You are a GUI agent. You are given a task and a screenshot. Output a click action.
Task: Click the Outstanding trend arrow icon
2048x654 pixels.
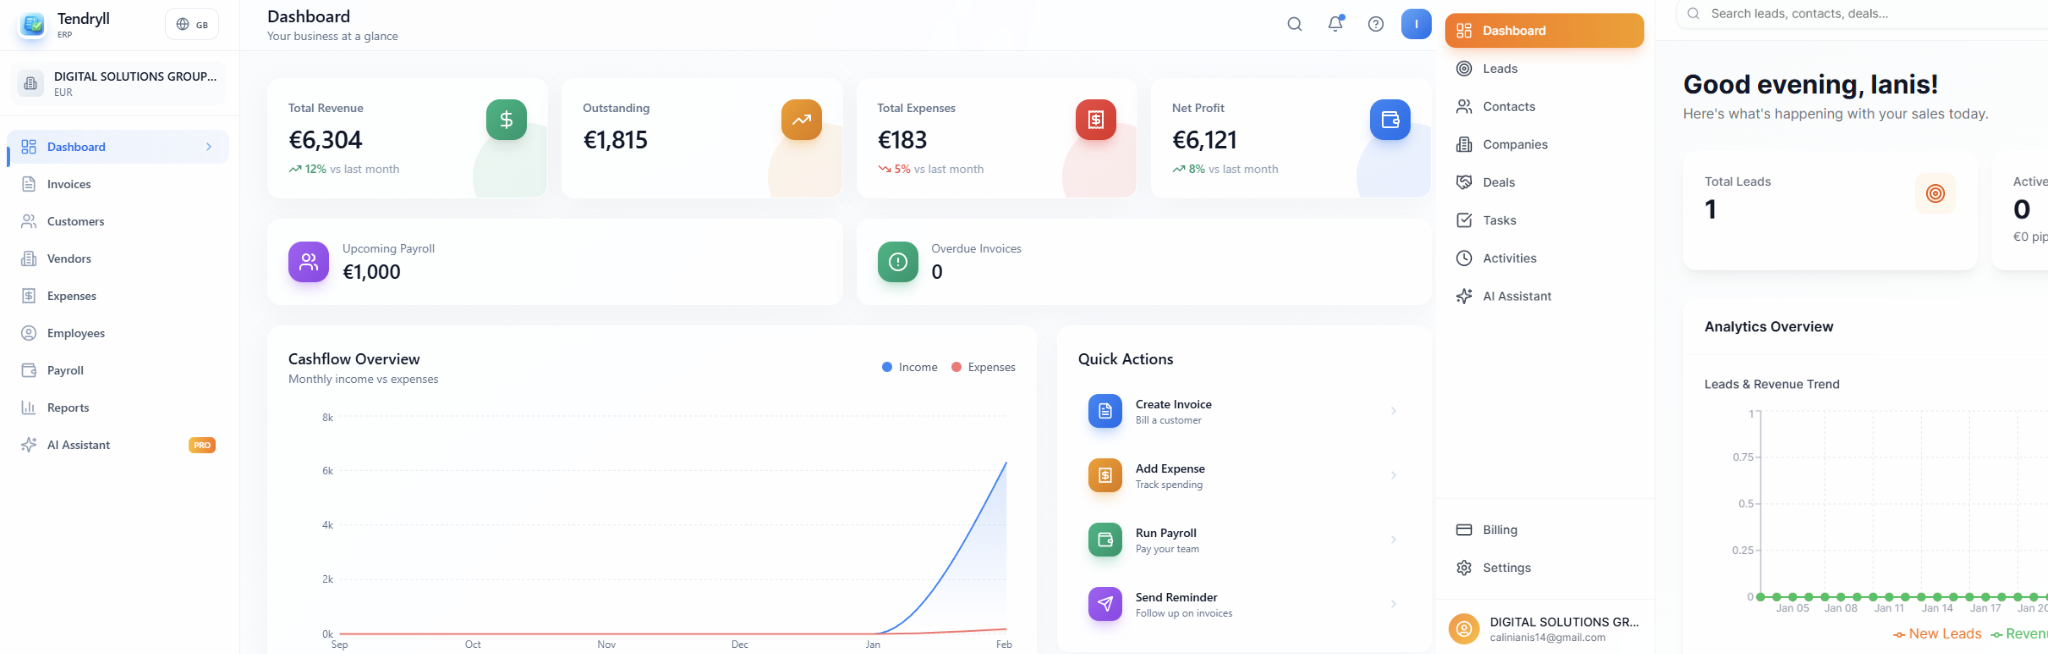801,120
